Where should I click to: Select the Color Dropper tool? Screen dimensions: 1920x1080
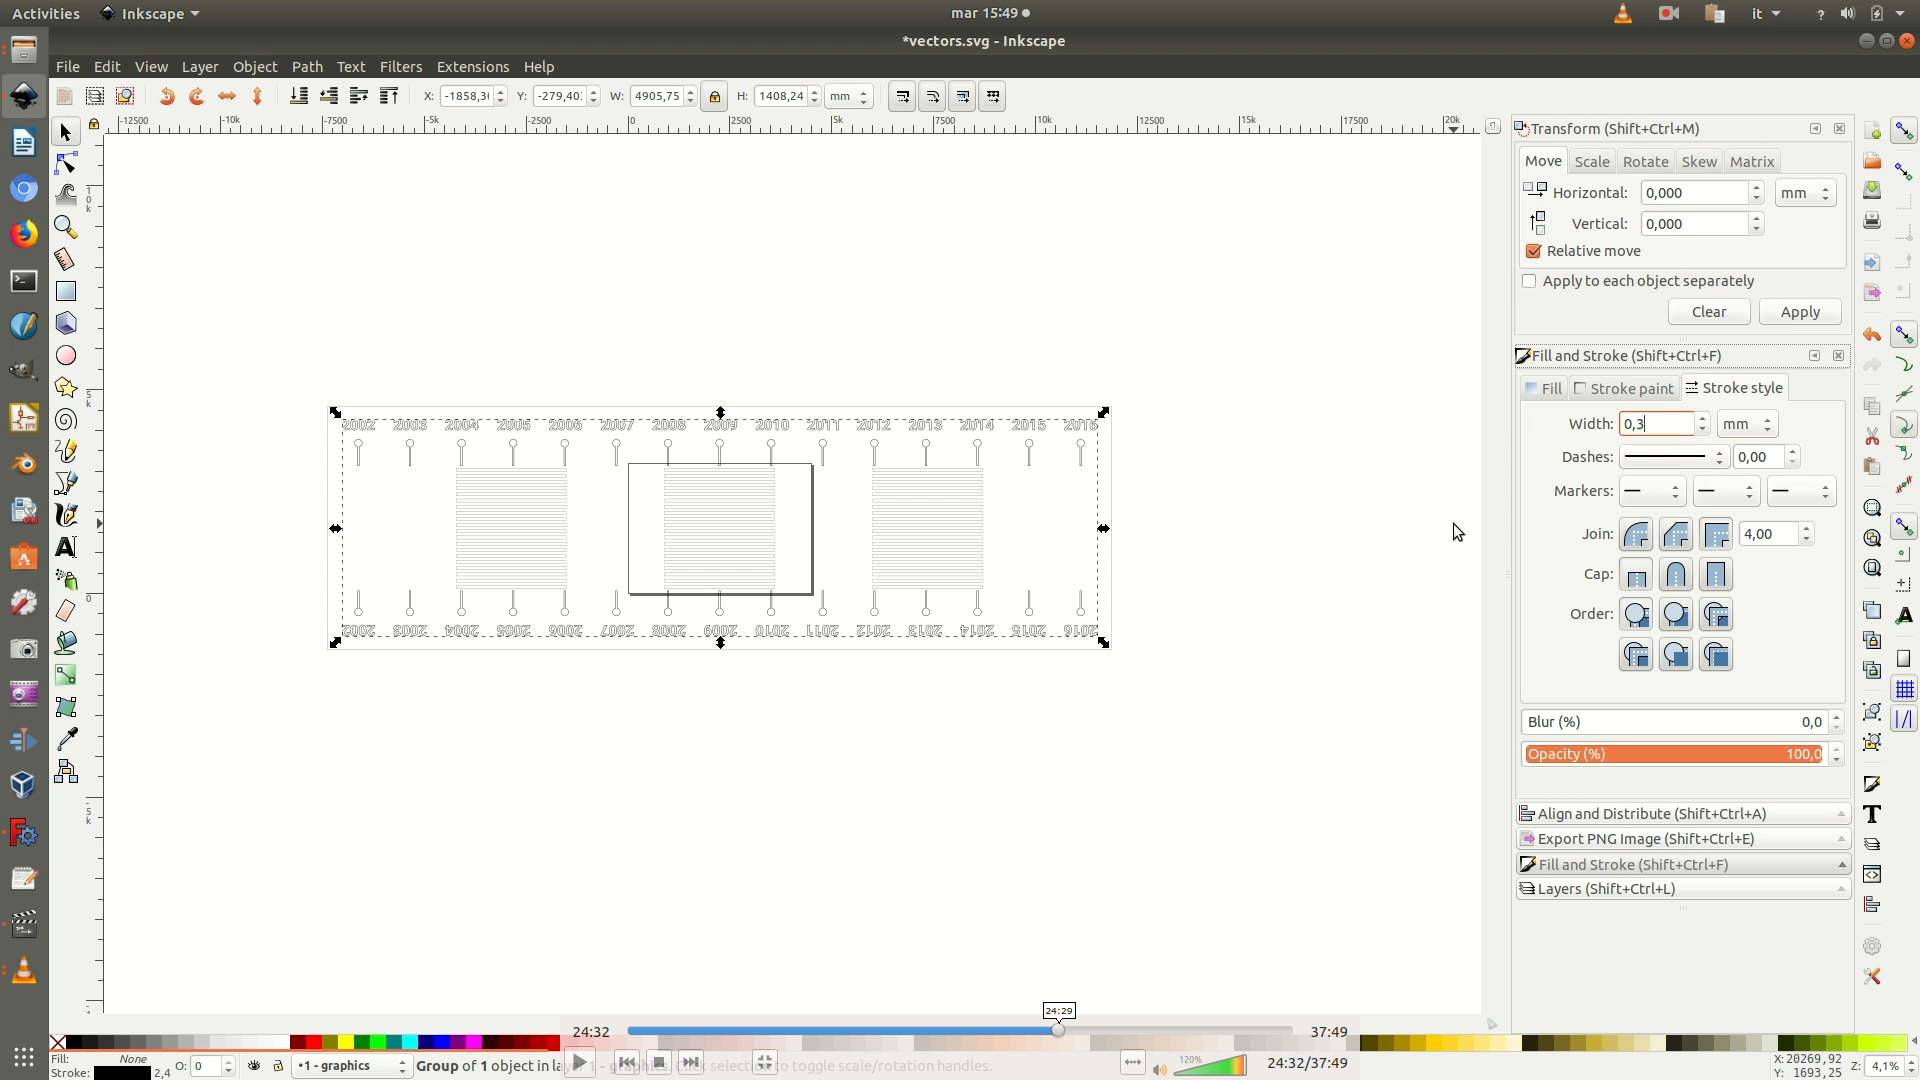point(66,739)
